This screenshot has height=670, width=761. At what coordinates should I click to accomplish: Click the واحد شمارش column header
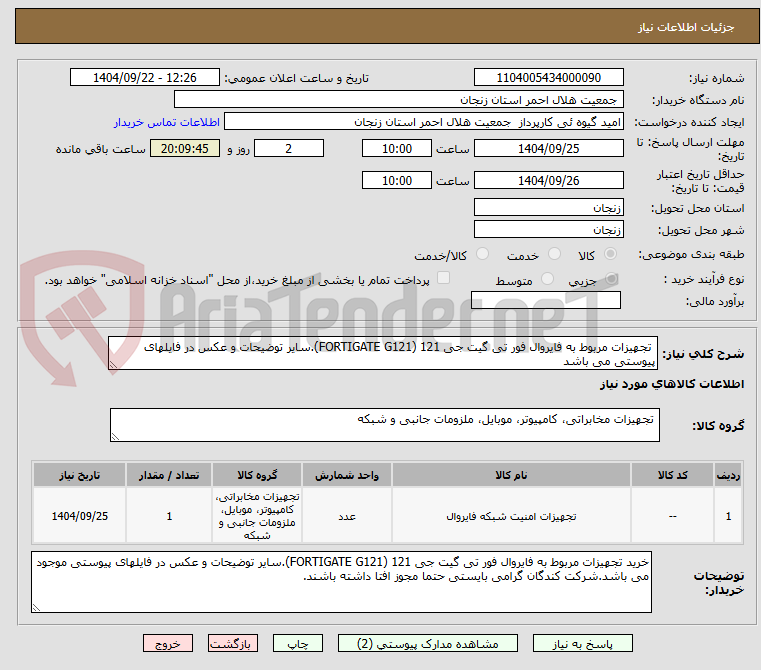(347, 475)
